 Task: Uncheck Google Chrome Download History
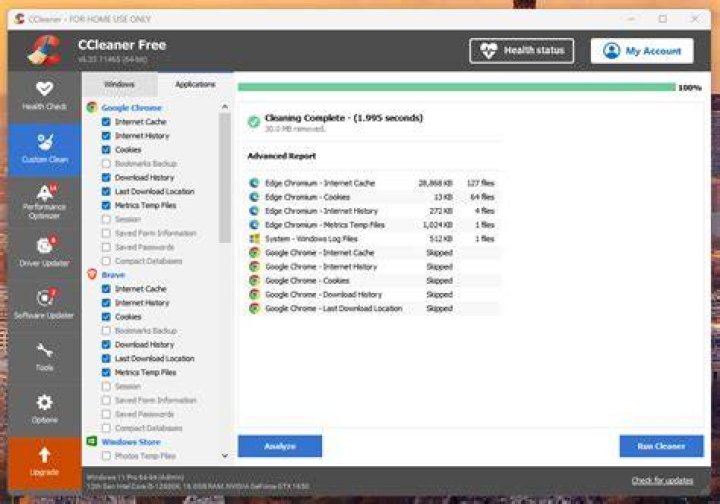[106, 178]
